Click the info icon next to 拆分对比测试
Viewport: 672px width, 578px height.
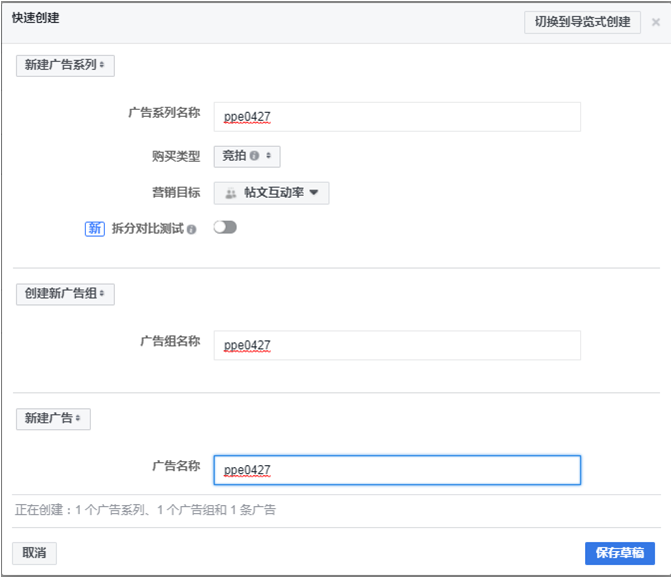[x=192, y=229]
